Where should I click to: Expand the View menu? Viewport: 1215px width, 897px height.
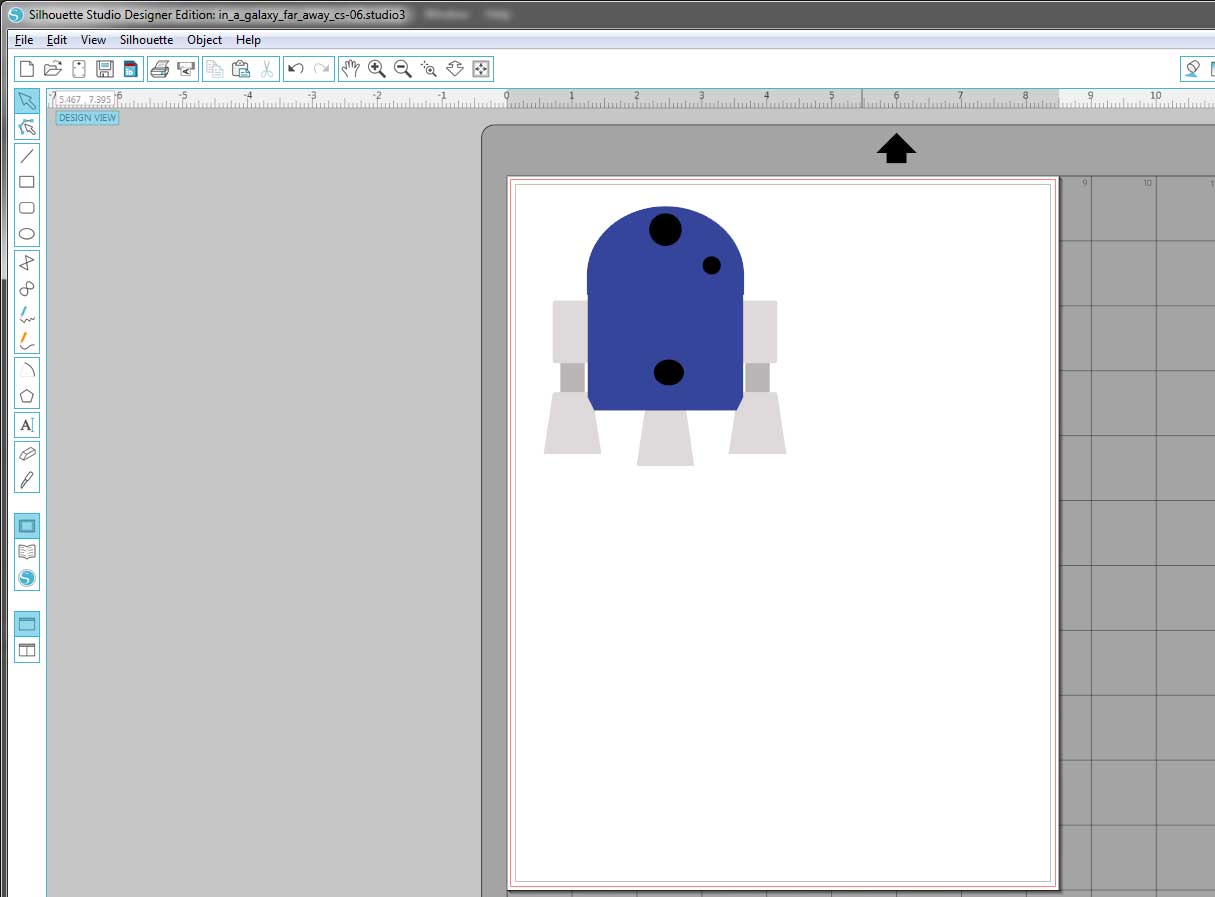point(93,40)
